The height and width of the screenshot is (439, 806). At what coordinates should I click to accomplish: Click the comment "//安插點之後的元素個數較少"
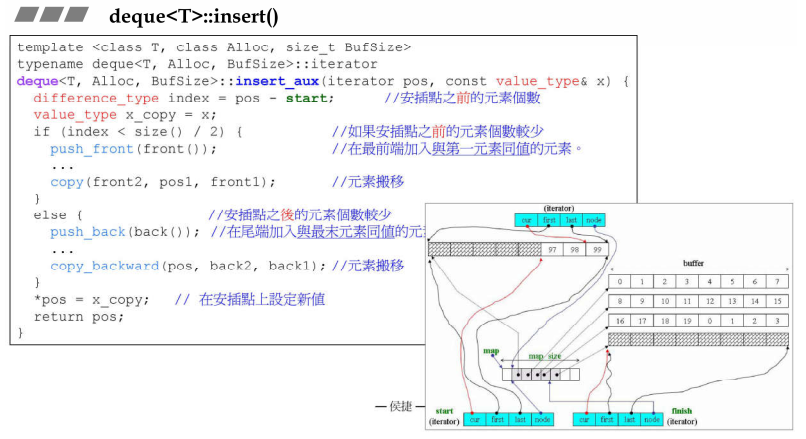300,214
